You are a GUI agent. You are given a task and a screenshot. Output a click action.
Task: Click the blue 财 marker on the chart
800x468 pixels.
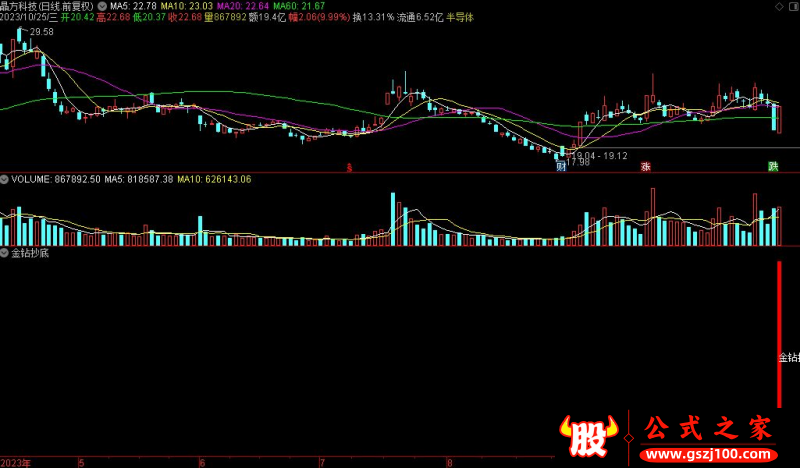561,166
